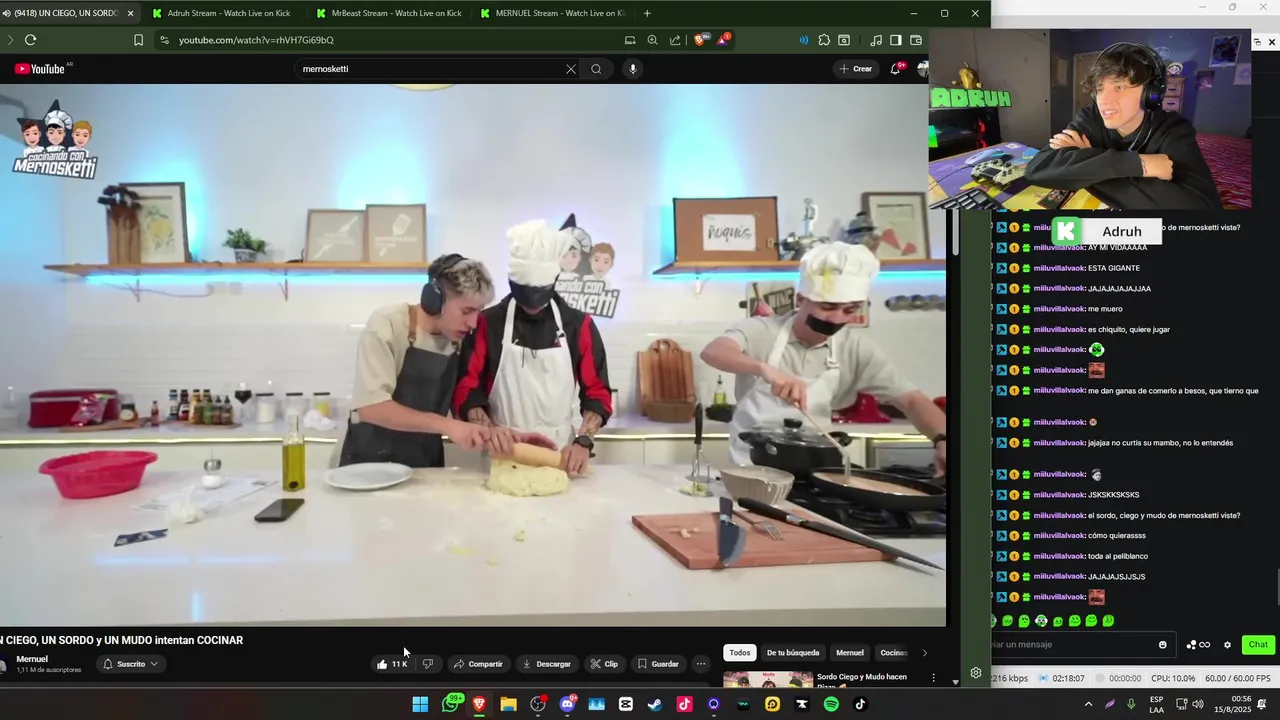Close the UN CIEGO YouTube tab
The image size is (1280, 720).
128,13
